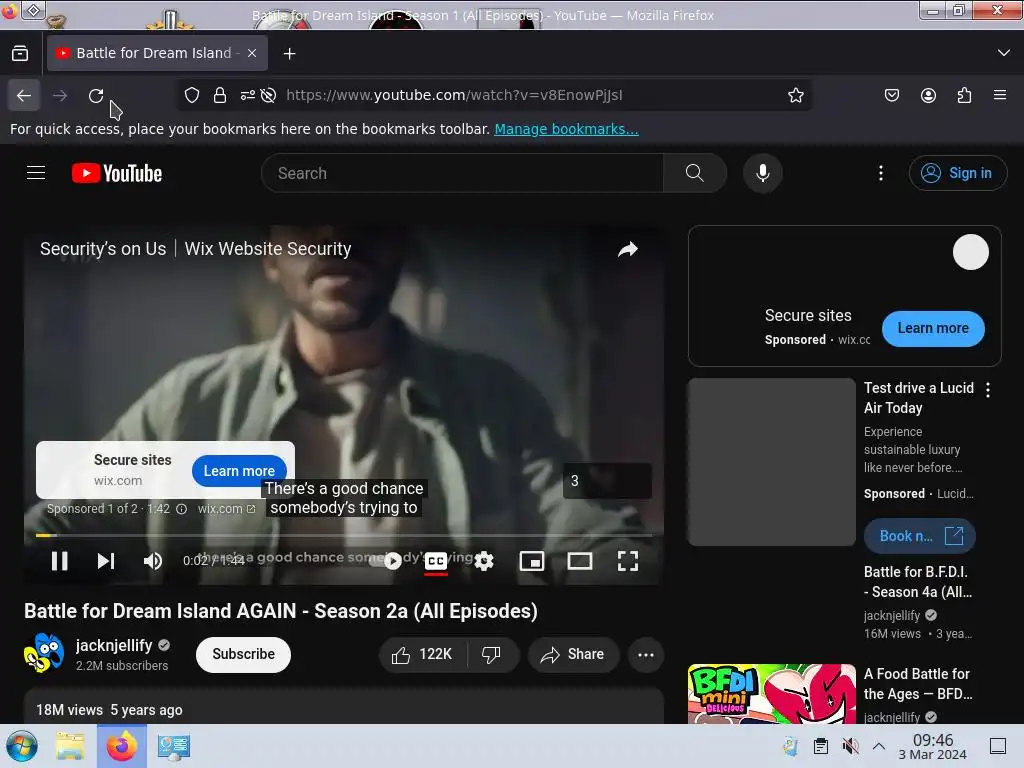Open a new tab
This screenshot has height=768, width=1024.
289,54
